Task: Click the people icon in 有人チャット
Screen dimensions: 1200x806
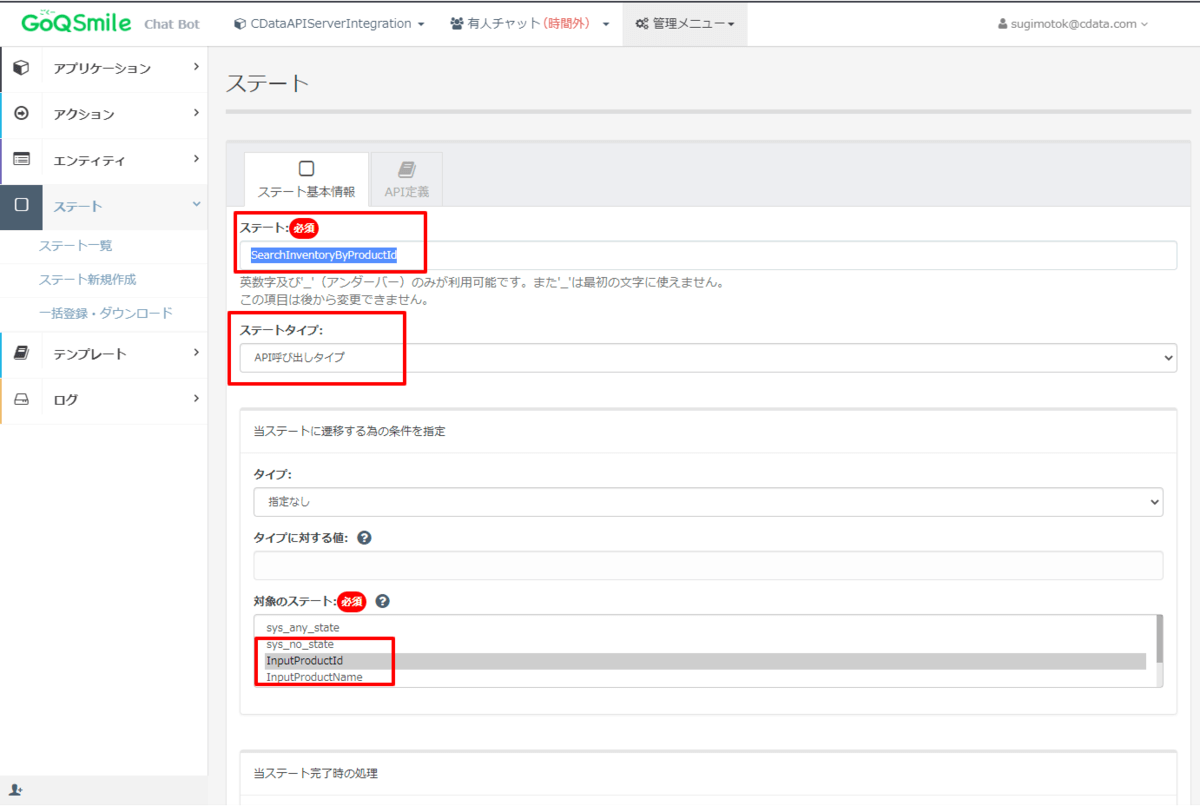Action: 457,23
